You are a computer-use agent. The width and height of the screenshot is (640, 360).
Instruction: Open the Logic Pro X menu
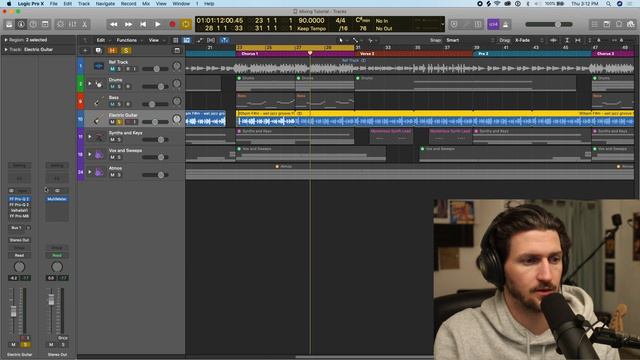coord(31,4)
